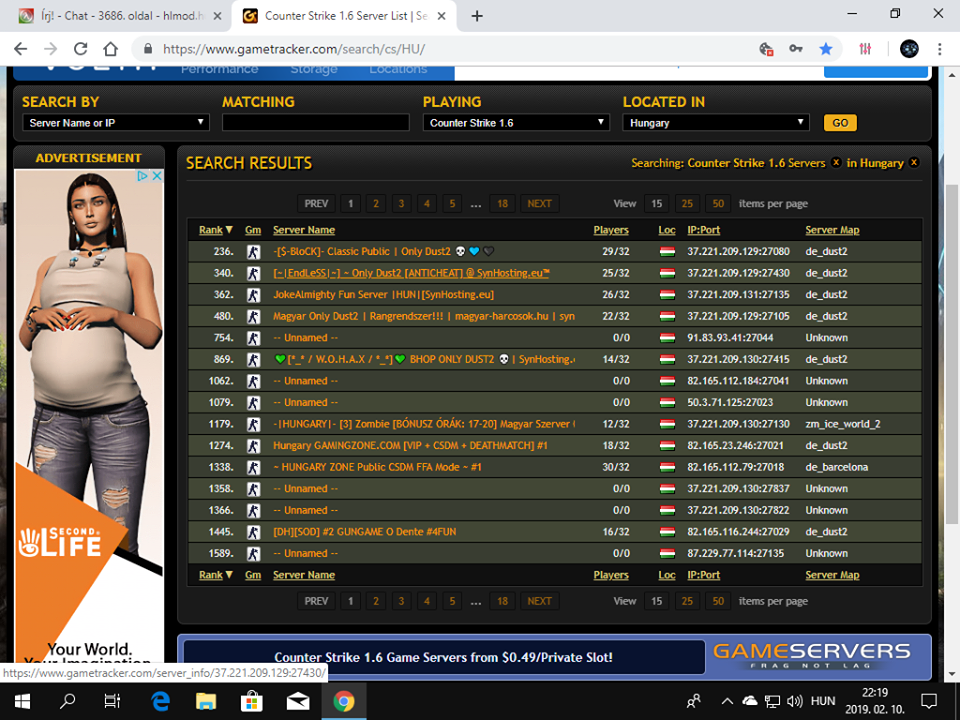
Task: Click the HUN keyboard language indicator
Action: [823, 701]
